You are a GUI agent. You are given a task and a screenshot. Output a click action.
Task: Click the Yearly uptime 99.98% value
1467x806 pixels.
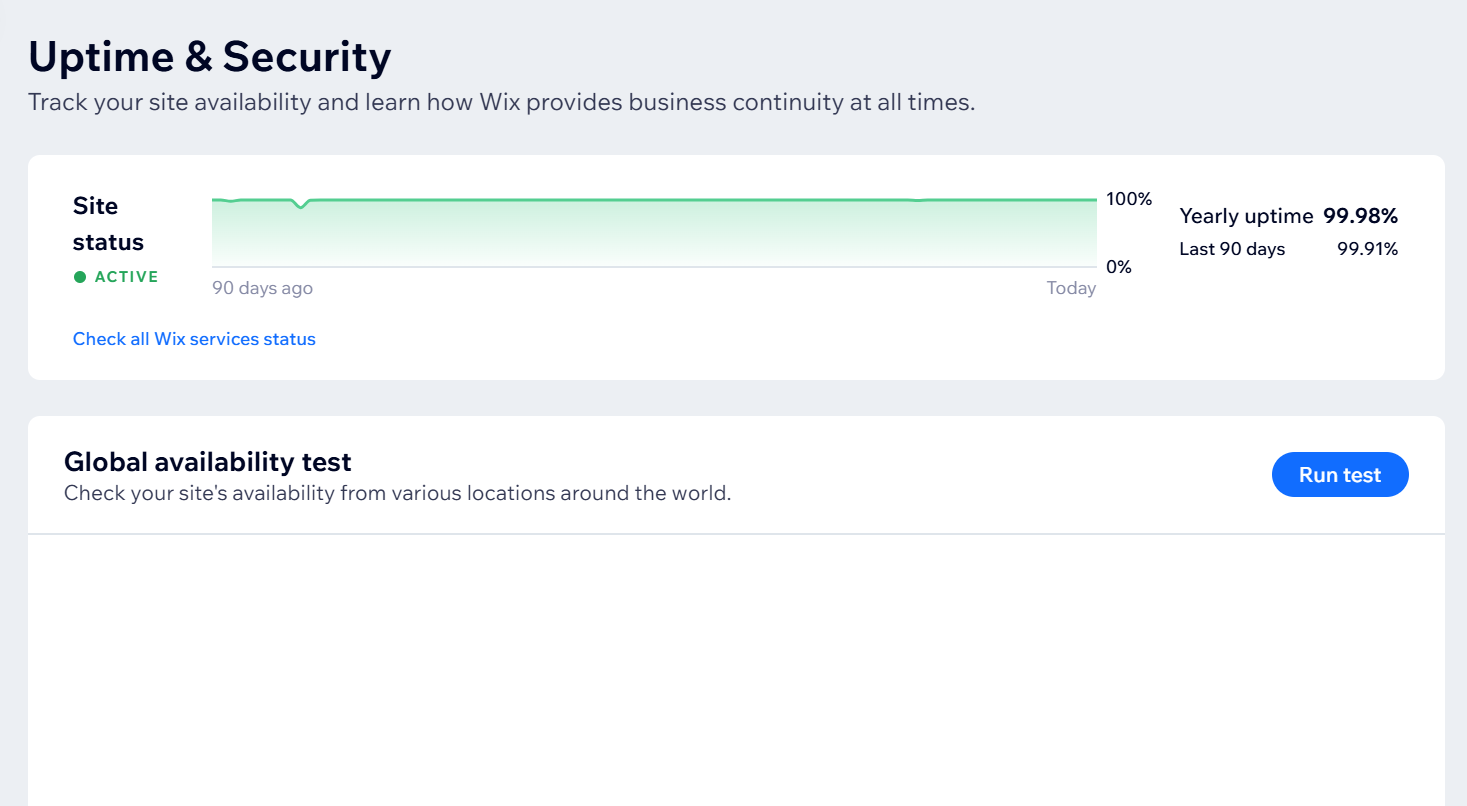(x=1360, y=216)
